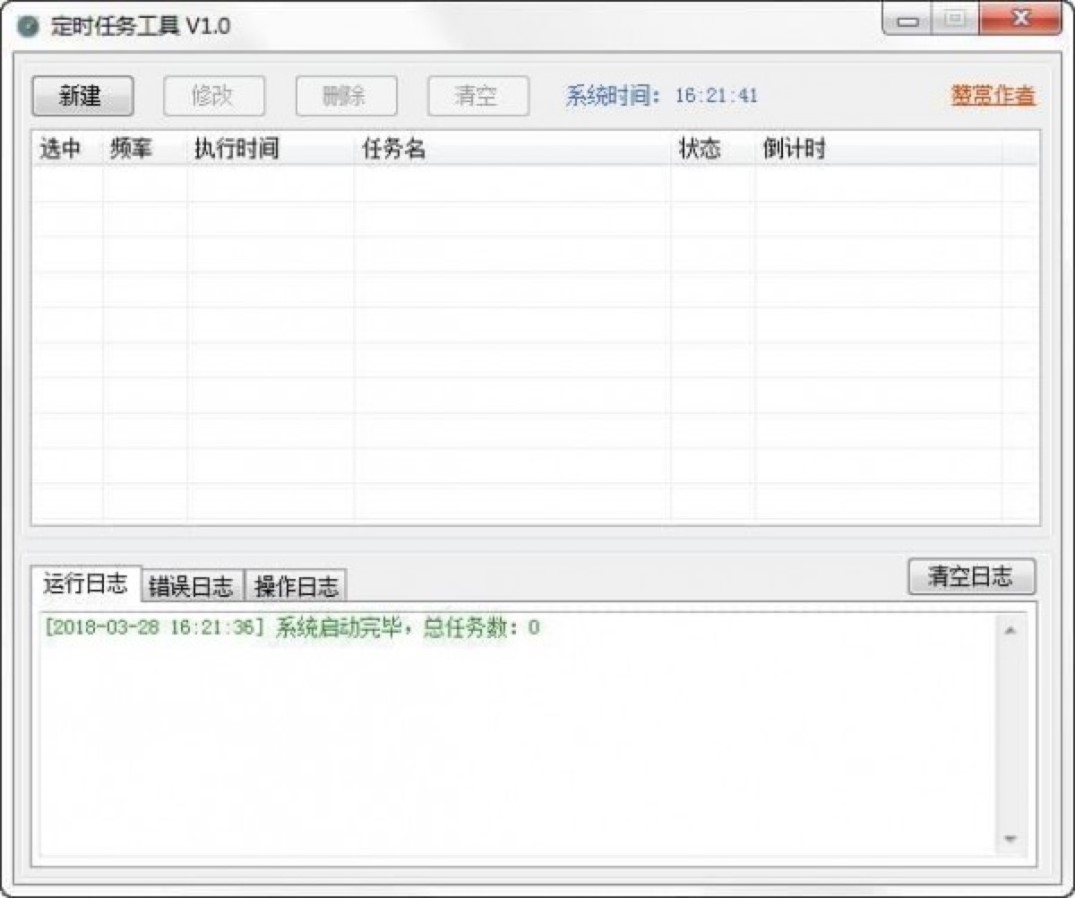Image resolution: width=1075 pixels, height=898 pixels.
Task: Sort by the 选中 column header
Action: coord(67,148)
